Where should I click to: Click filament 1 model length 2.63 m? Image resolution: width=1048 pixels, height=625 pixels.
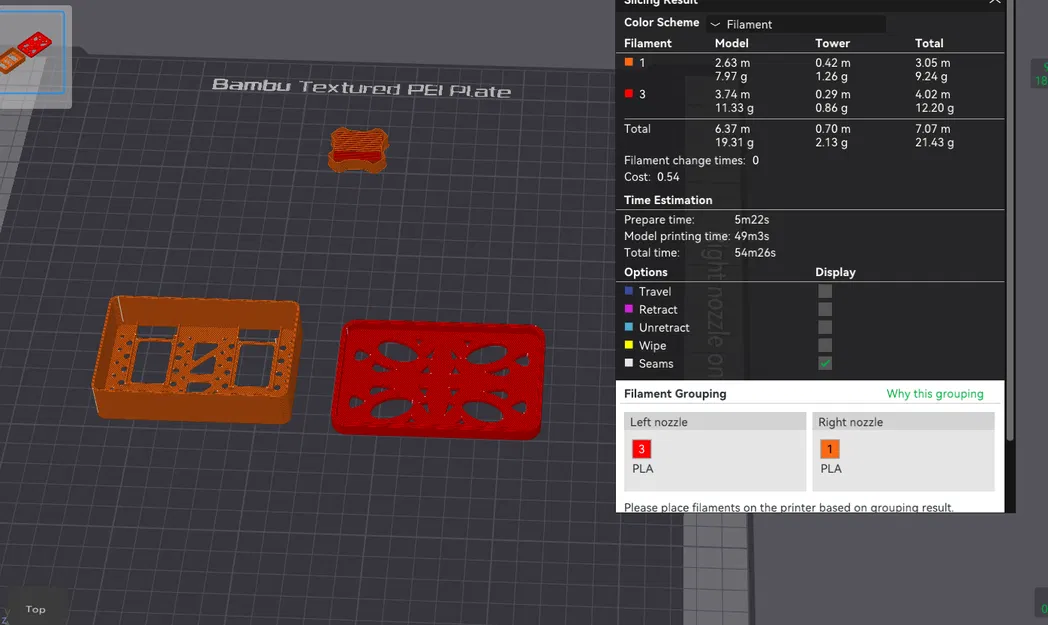[732, 63]
